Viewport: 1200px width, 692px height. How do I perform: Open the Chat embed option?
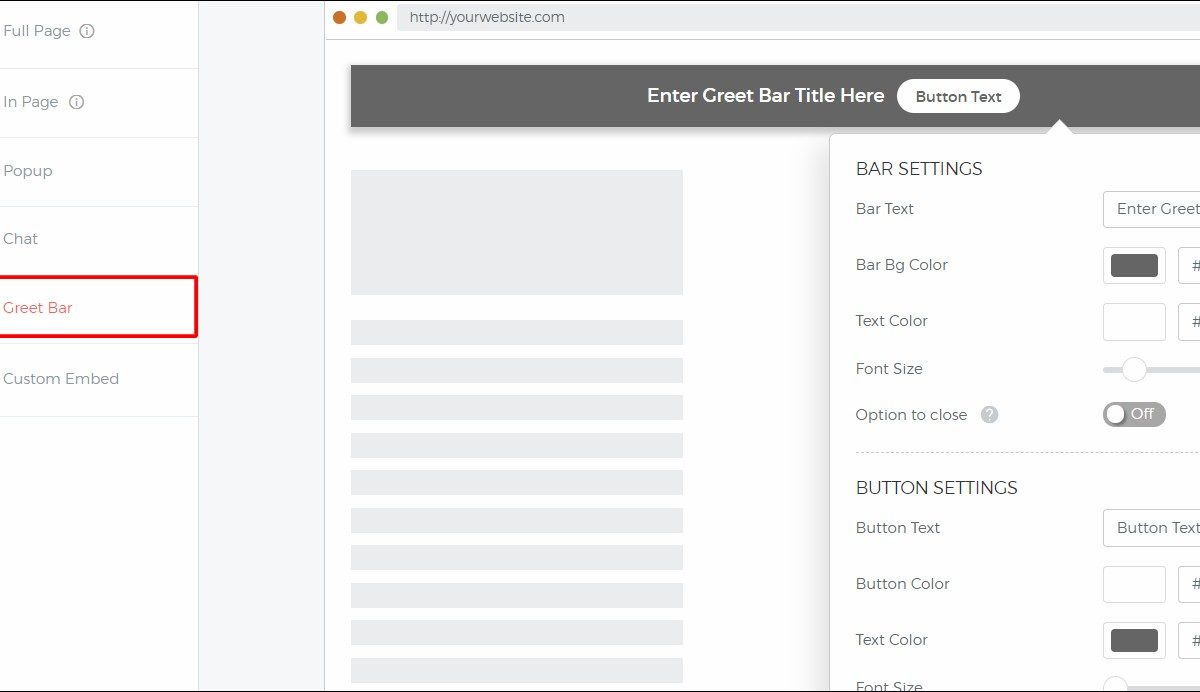(x=21, y=239)
